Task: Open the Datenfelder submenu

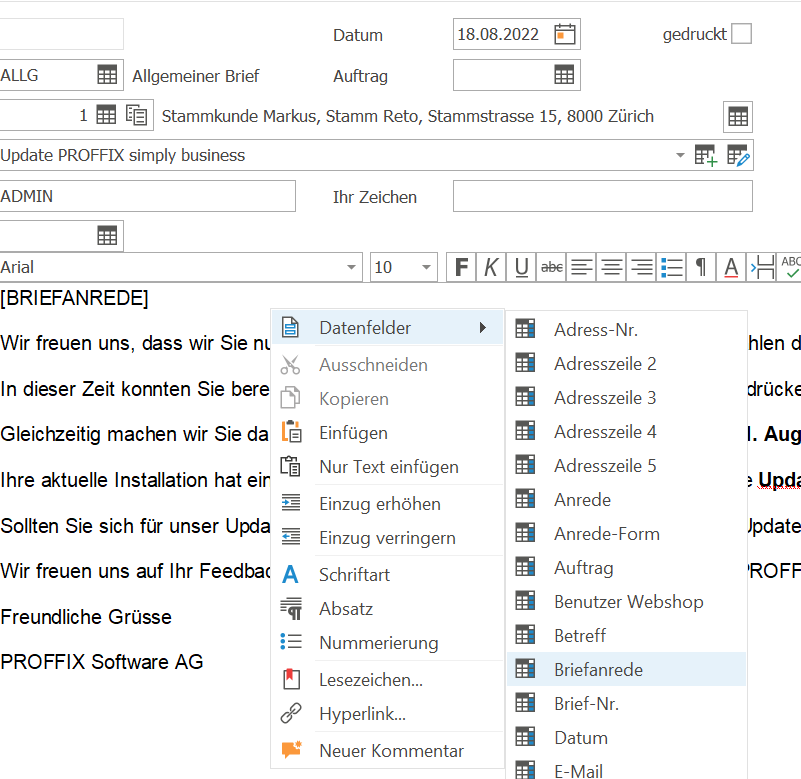Action: (x=388, y=328)
